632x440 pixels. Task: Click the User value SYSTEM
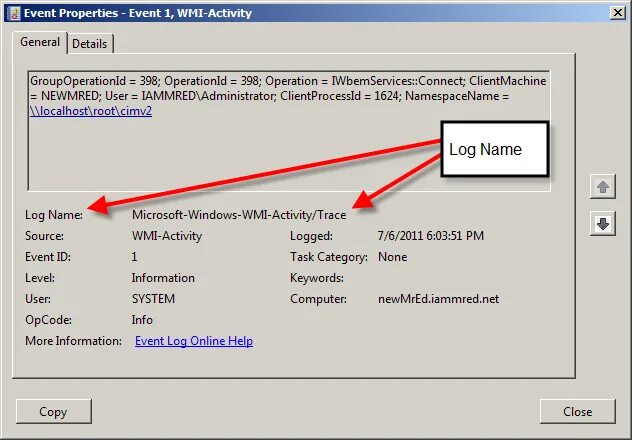(153, 299)
